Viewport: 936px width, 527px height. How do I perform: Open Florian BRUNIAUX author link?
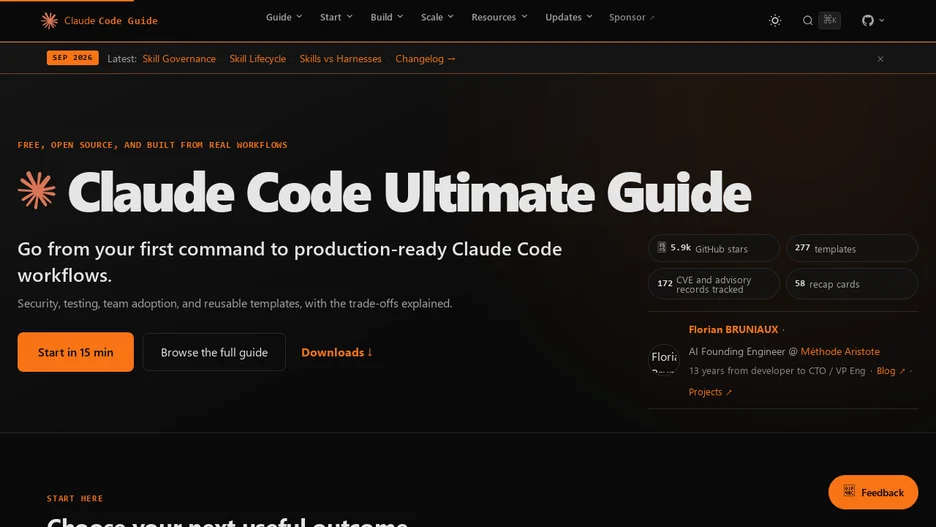pyautogui.click(x=733, y=329)
